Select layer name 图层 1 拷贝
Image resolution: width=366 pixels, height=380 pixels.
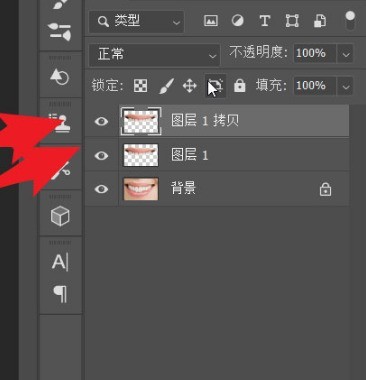pos(205,120)
